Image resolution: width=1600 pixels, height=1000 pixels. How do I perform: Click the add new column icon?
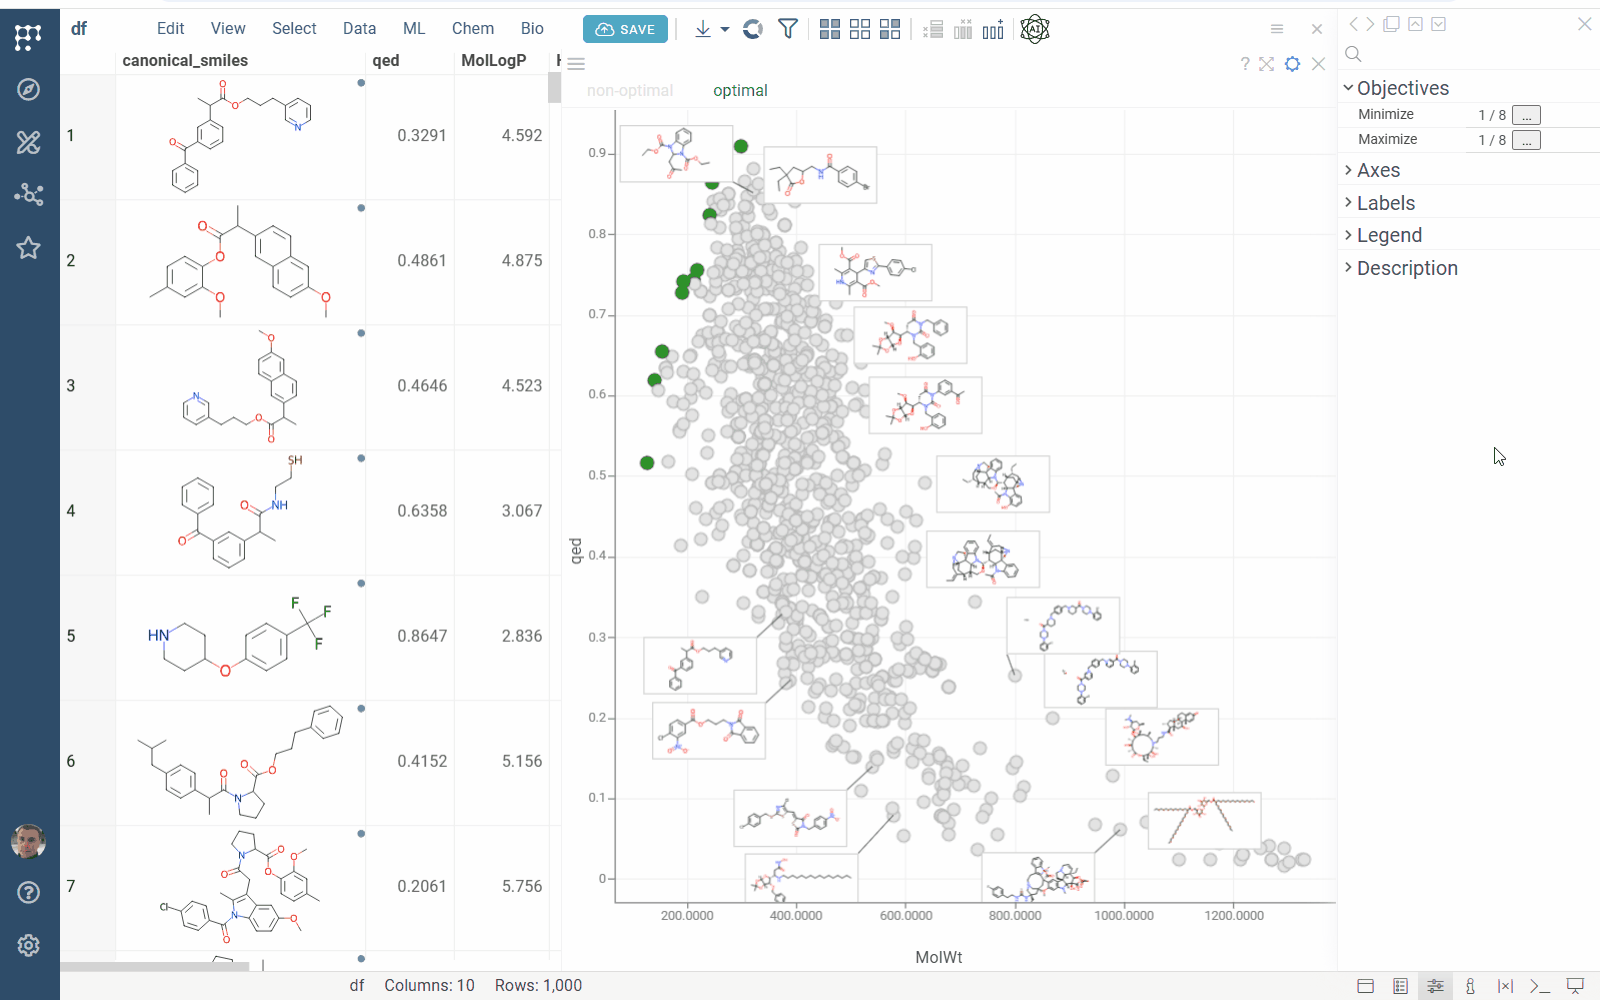(x=993, y=30)
